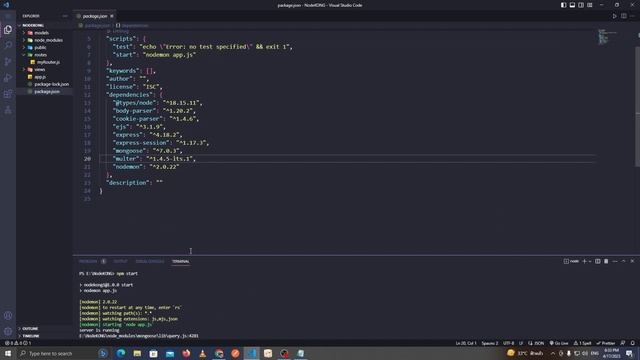Screen dimensions: 640x360
Task: Open the Run and Debug view
Action: (x=8, y=78)
